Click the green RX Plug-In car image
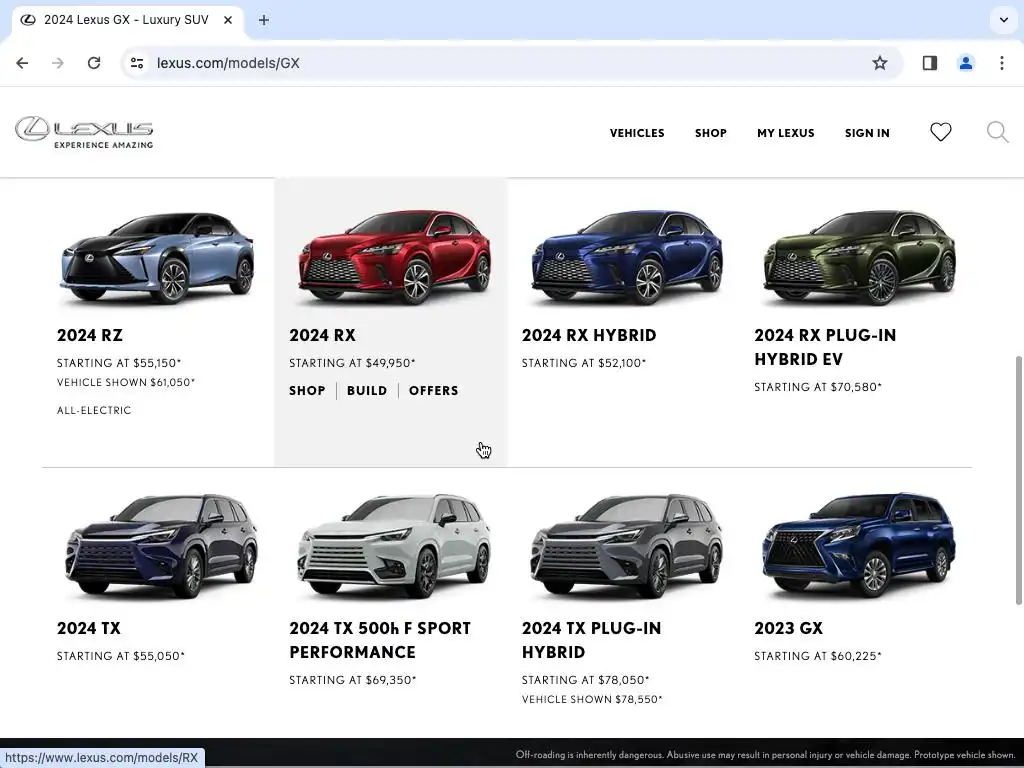 (x=859, y=257)
